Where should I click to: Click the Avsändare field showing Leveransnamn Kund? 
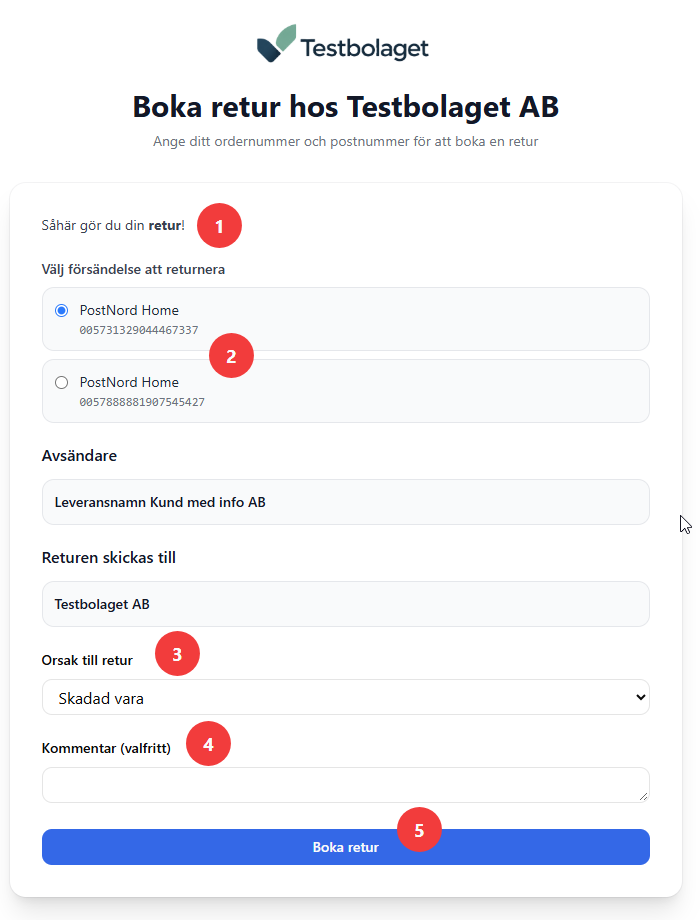(x=346, y=502)
